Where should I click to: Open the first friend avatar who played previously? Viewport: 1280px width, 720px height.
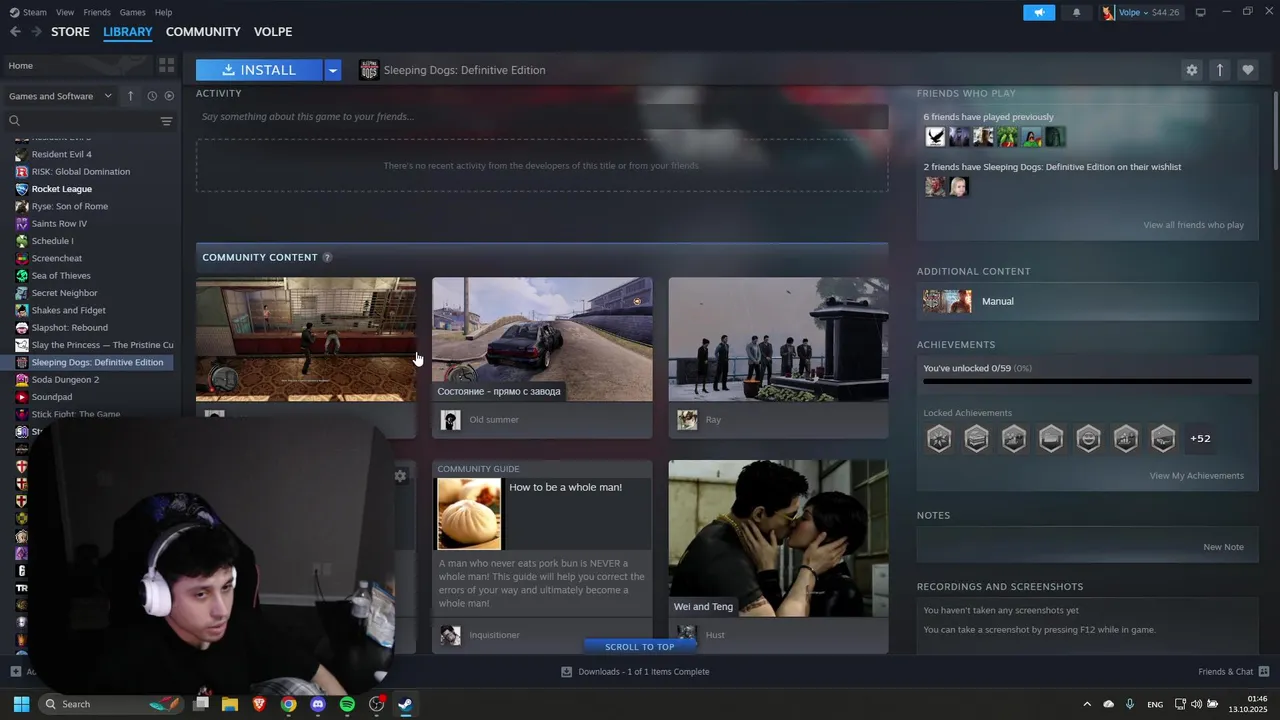[x=935, y=137]
